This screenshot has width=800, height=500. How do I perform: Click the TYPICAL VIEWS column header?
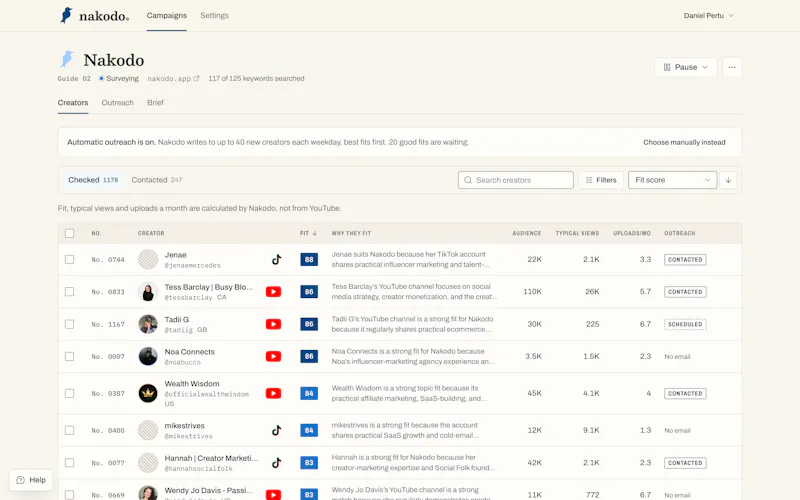tap(577, 233)
